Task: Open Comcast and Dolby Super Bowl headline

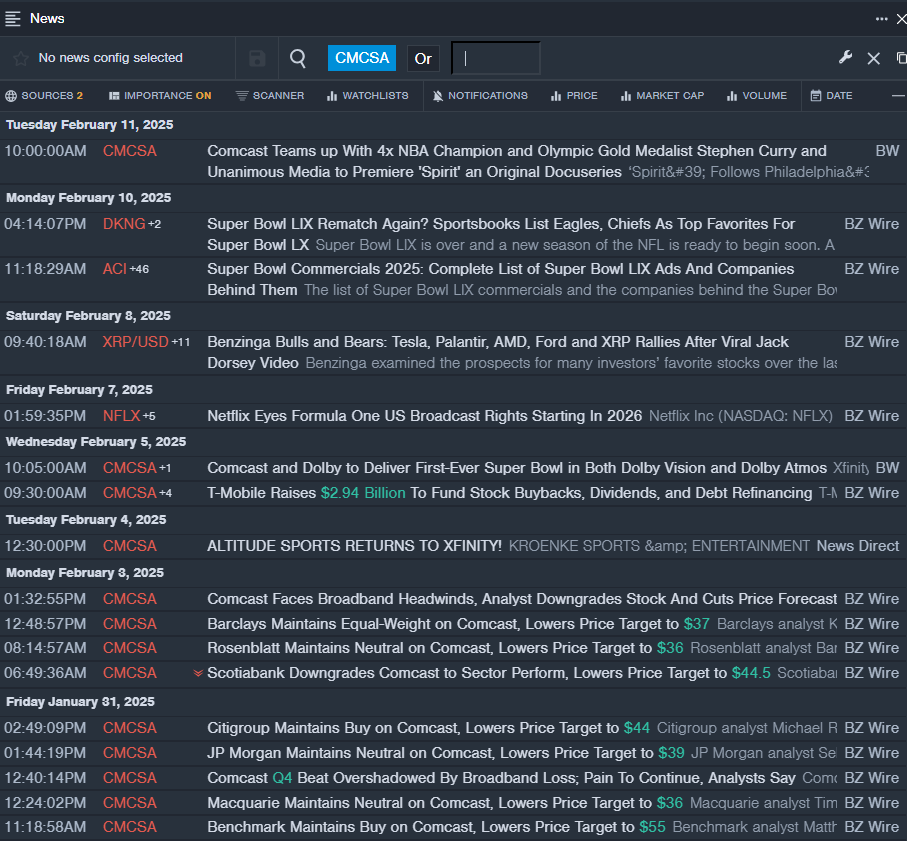Action: tap(517, 468)
